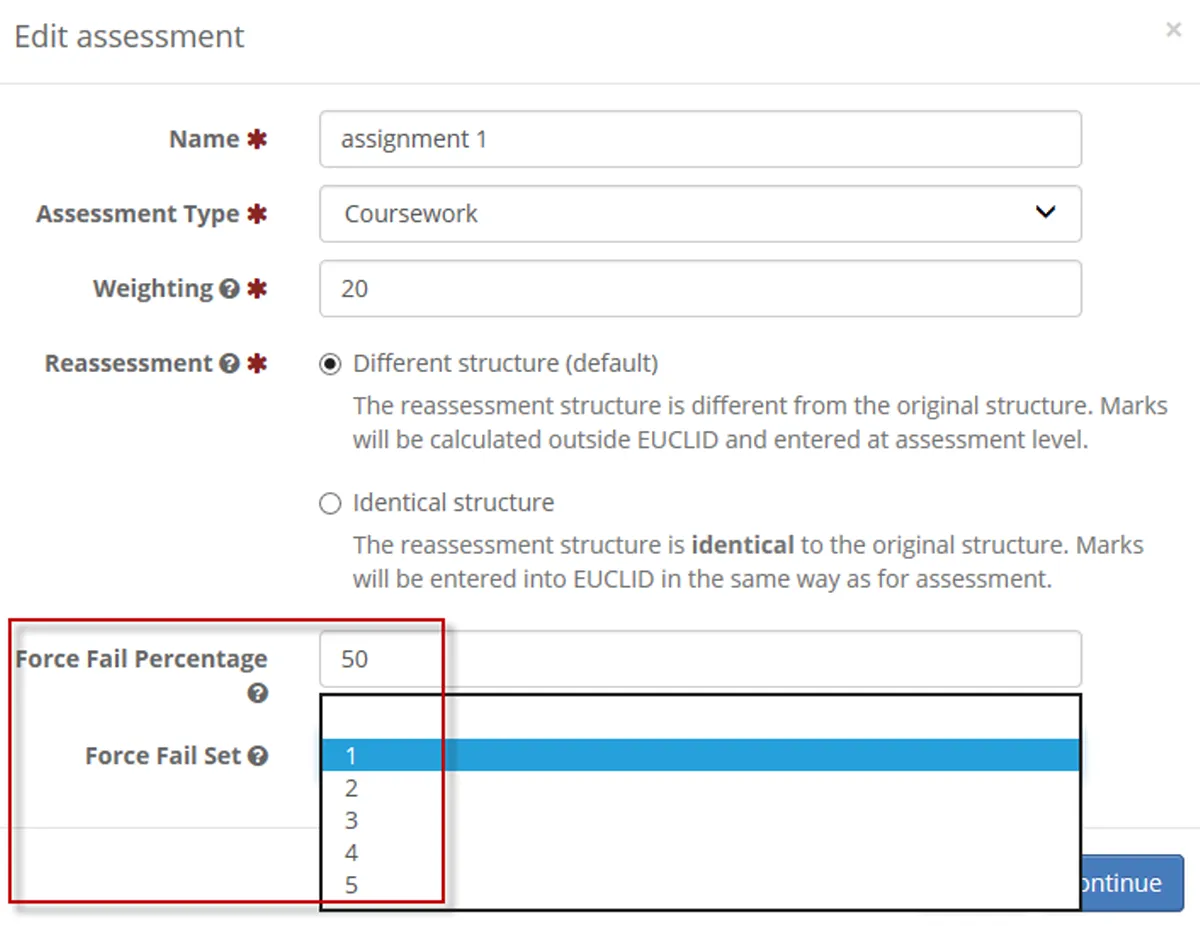Click the Force Fail Percentage input field
1200x926 pixels.
pos(700,659)
